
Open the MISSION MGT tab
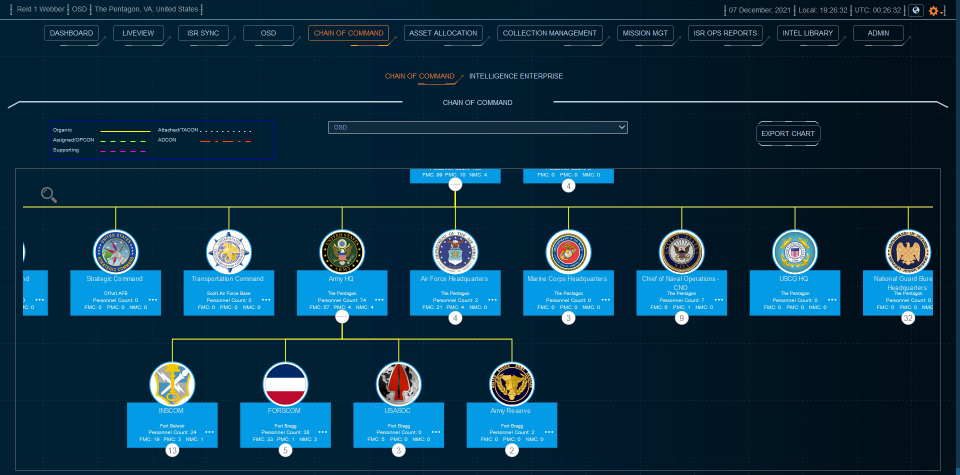click(645, 33)
